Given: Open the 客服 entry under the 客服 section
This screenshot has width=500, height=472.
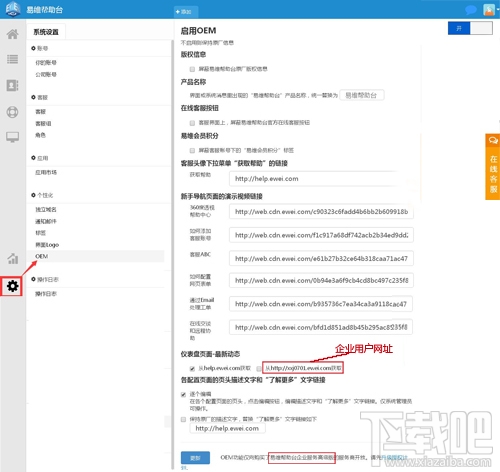Looking at the screenshot, I should [x=41, y=112].
